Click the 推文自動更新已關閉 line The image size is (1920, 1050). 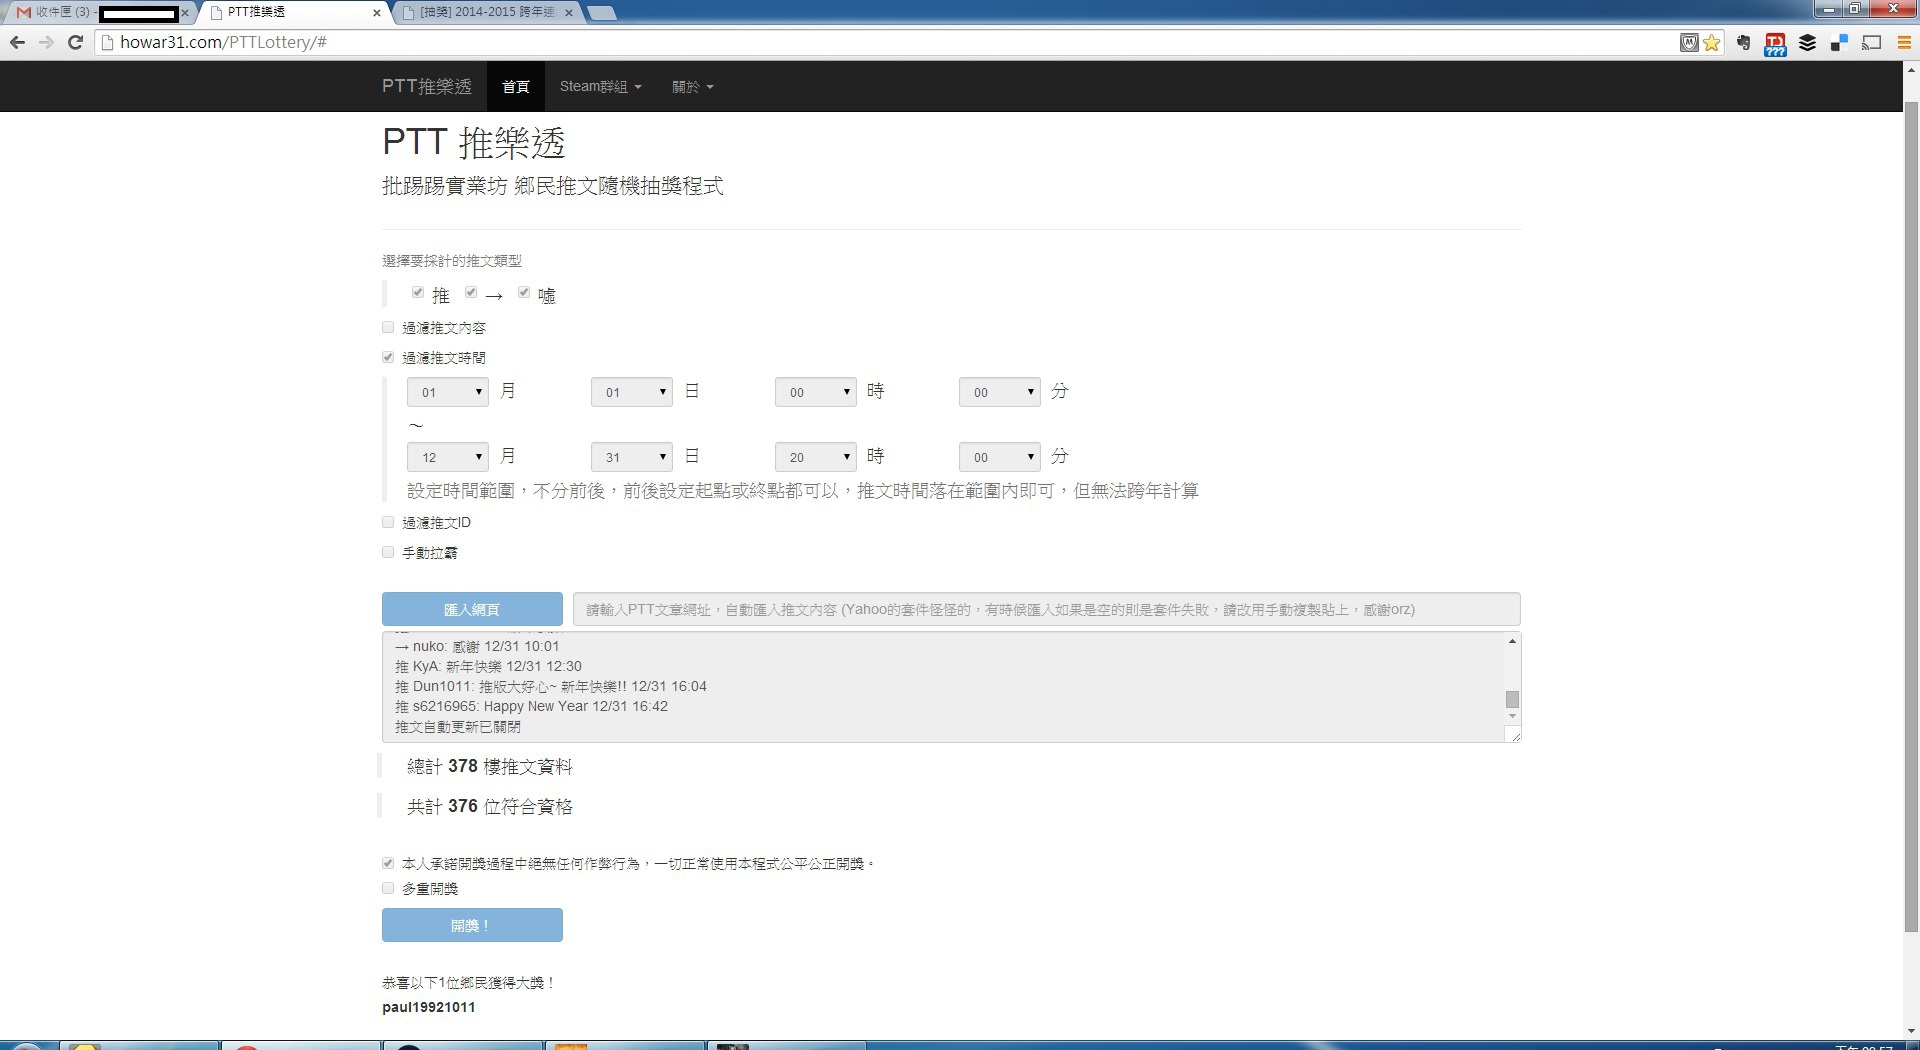(458, 727)
